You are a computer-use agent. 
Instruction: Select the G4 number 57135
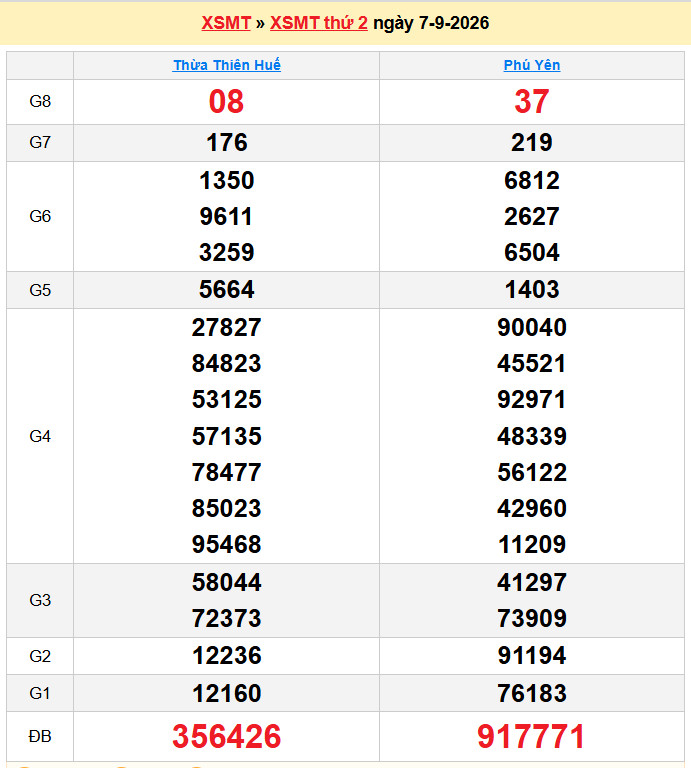(x=227, y=436)
